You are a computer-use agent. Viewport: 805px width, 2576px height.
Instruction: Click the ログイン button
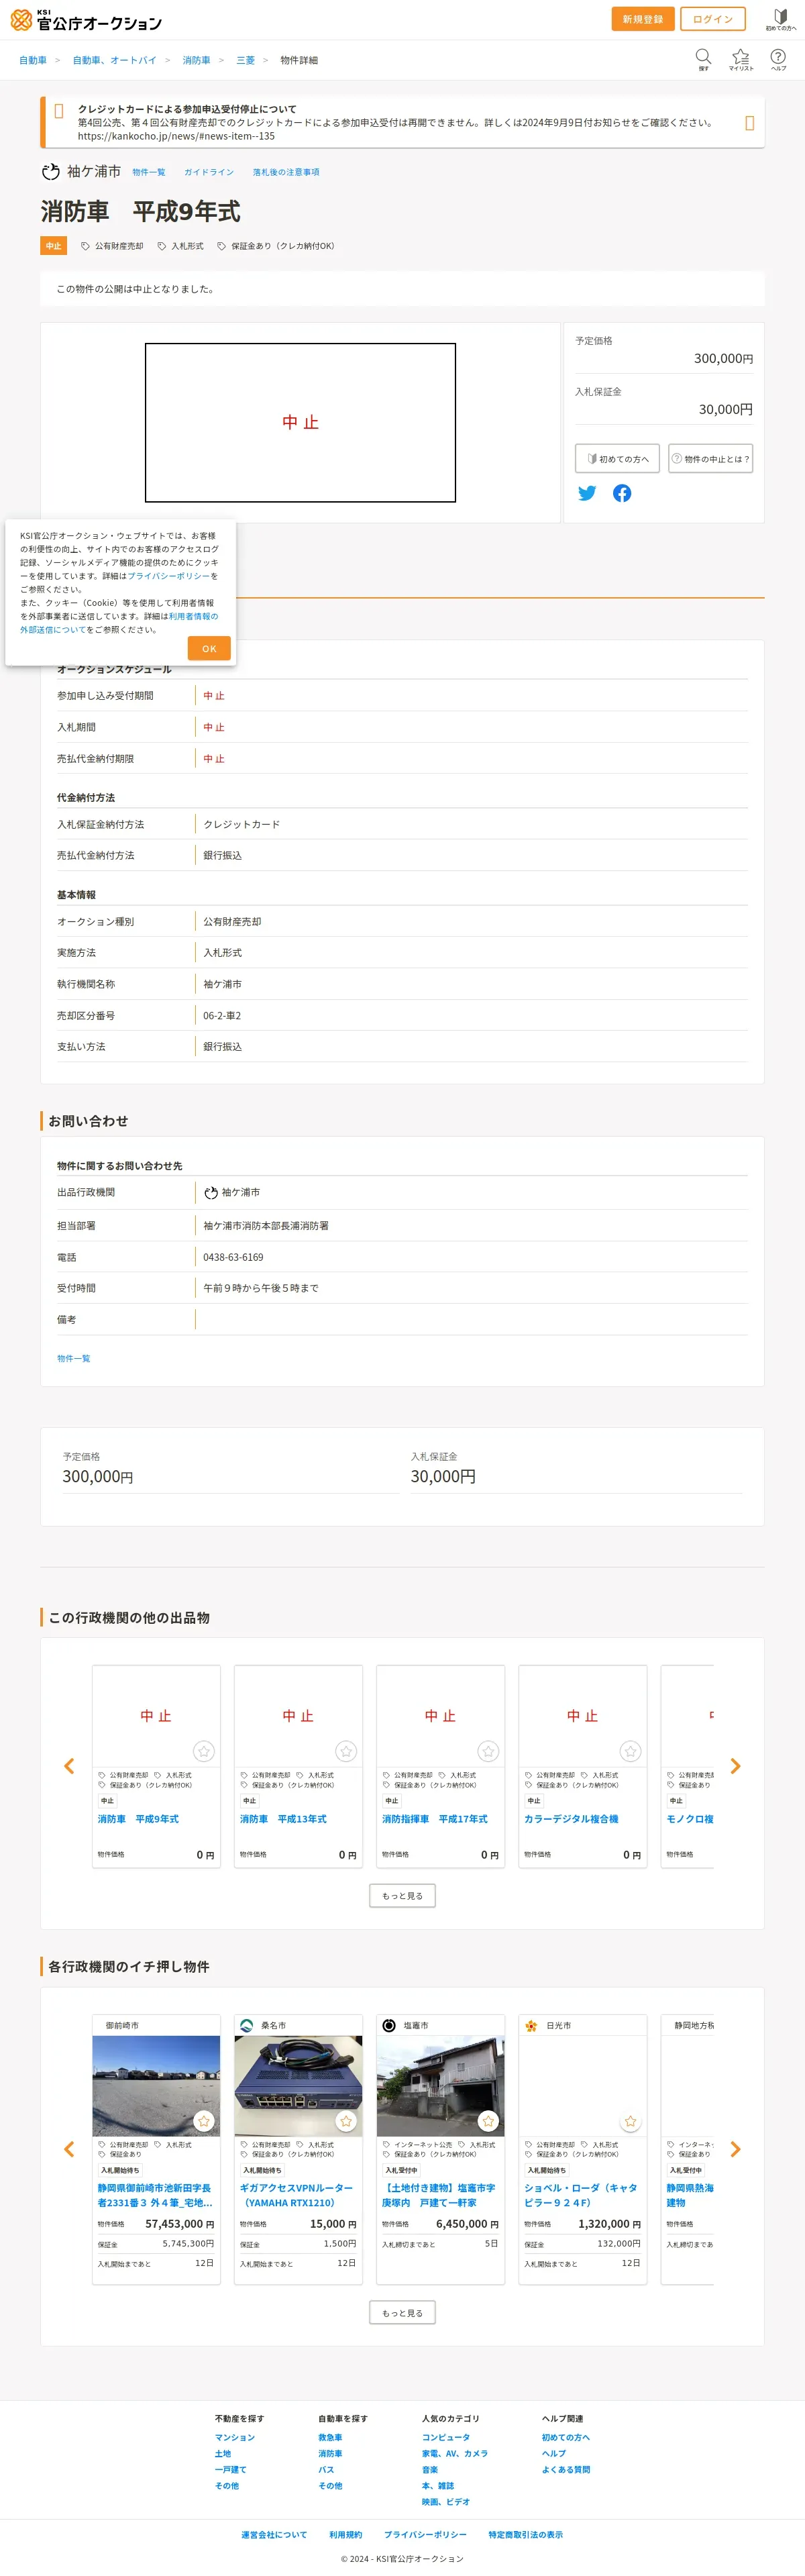(713, 19)
